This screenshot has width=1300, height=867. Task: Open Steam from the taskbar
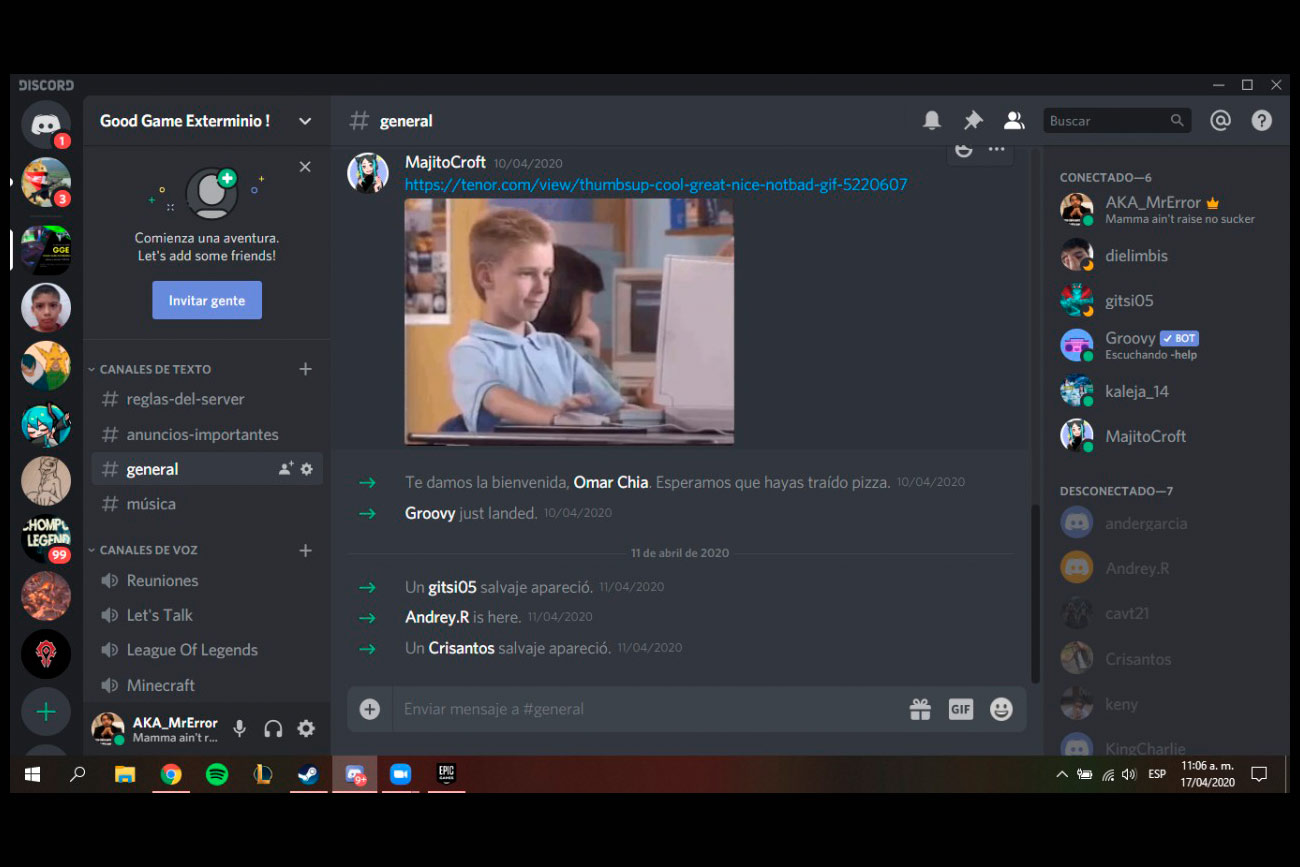coord(309,774)
